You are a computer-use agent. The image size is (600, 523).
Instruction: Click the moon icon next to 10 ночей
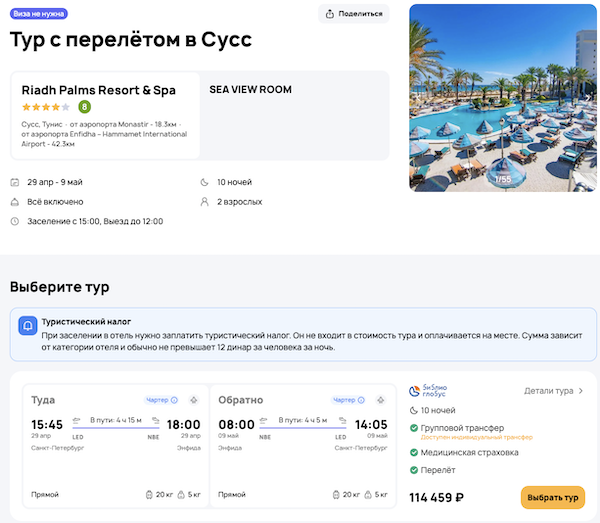coord(205,182)
